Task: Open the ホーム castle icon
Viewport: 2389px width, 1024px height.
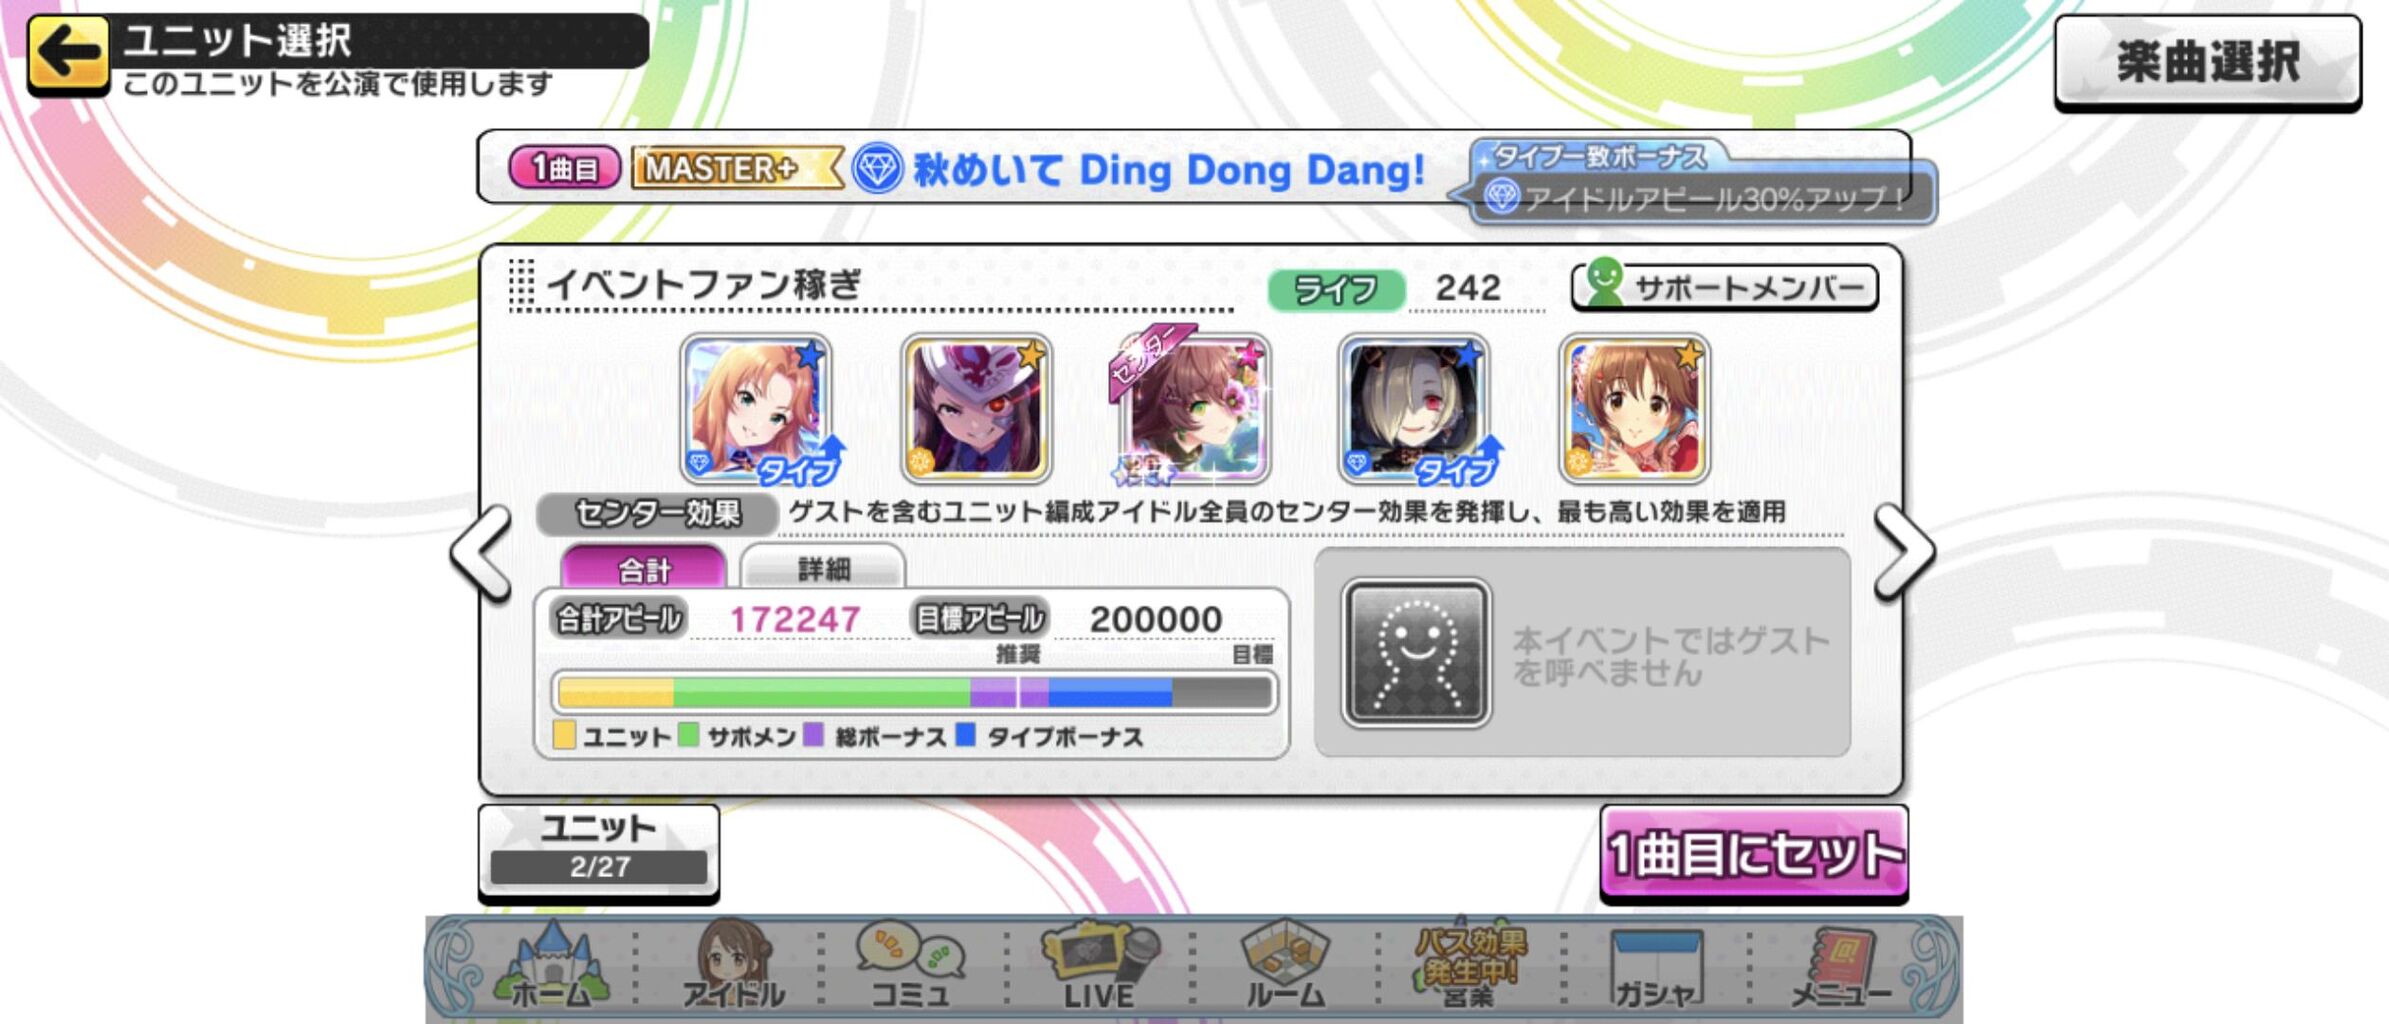Action: click(x=552, y=965)
